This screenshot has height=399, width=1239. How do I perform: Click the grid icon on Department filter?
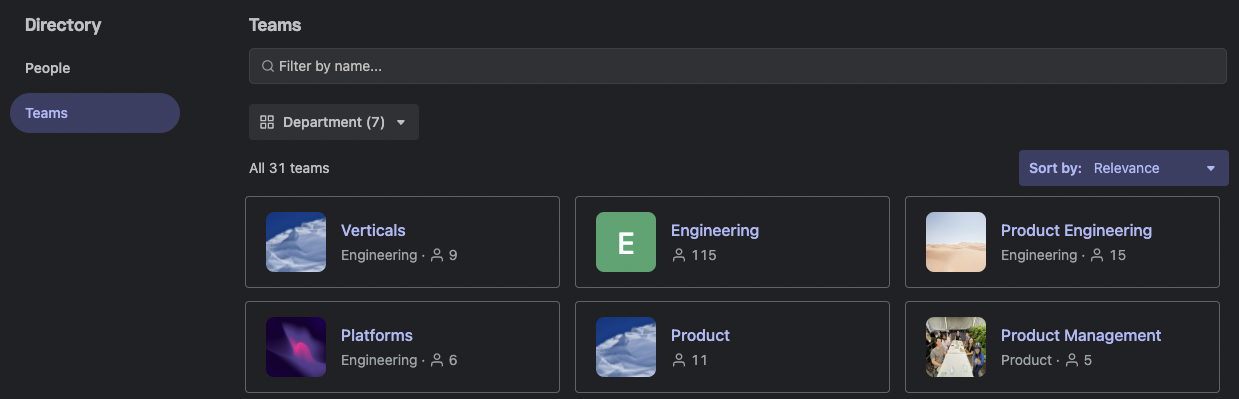pos(267,122)
